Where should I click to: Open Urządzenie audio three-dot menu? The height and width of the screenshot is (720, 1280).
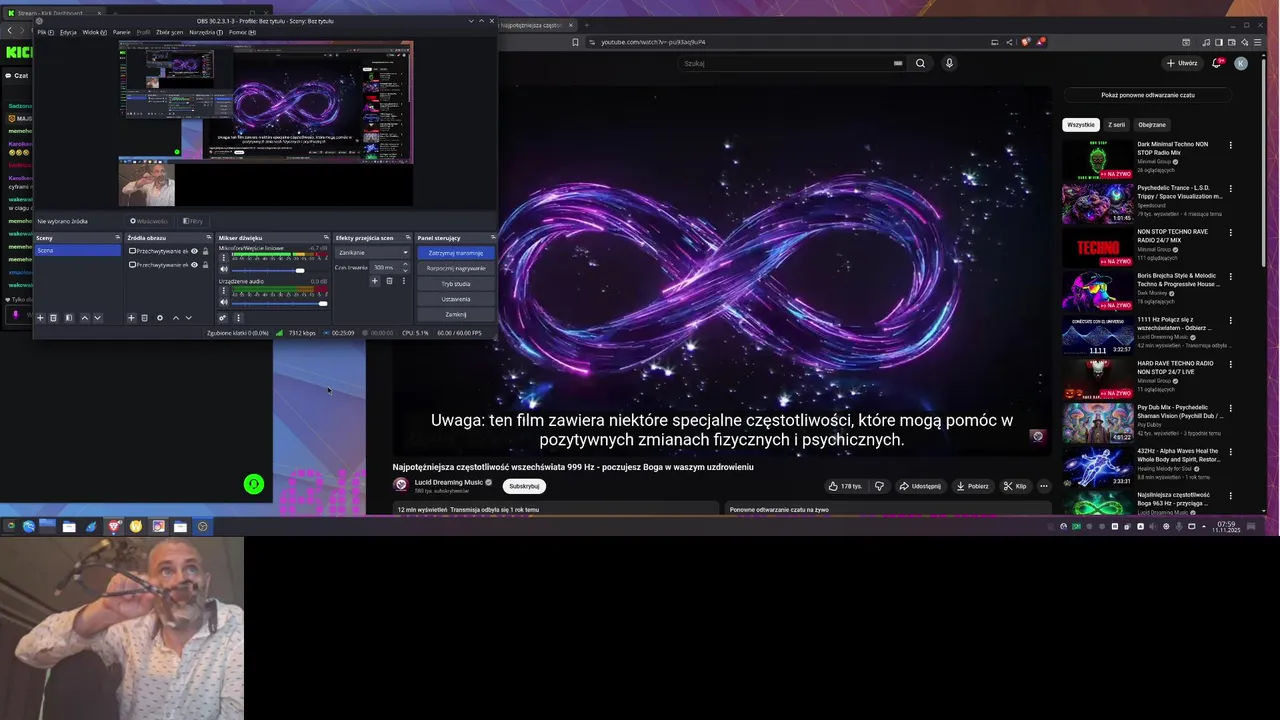(224, 291)
